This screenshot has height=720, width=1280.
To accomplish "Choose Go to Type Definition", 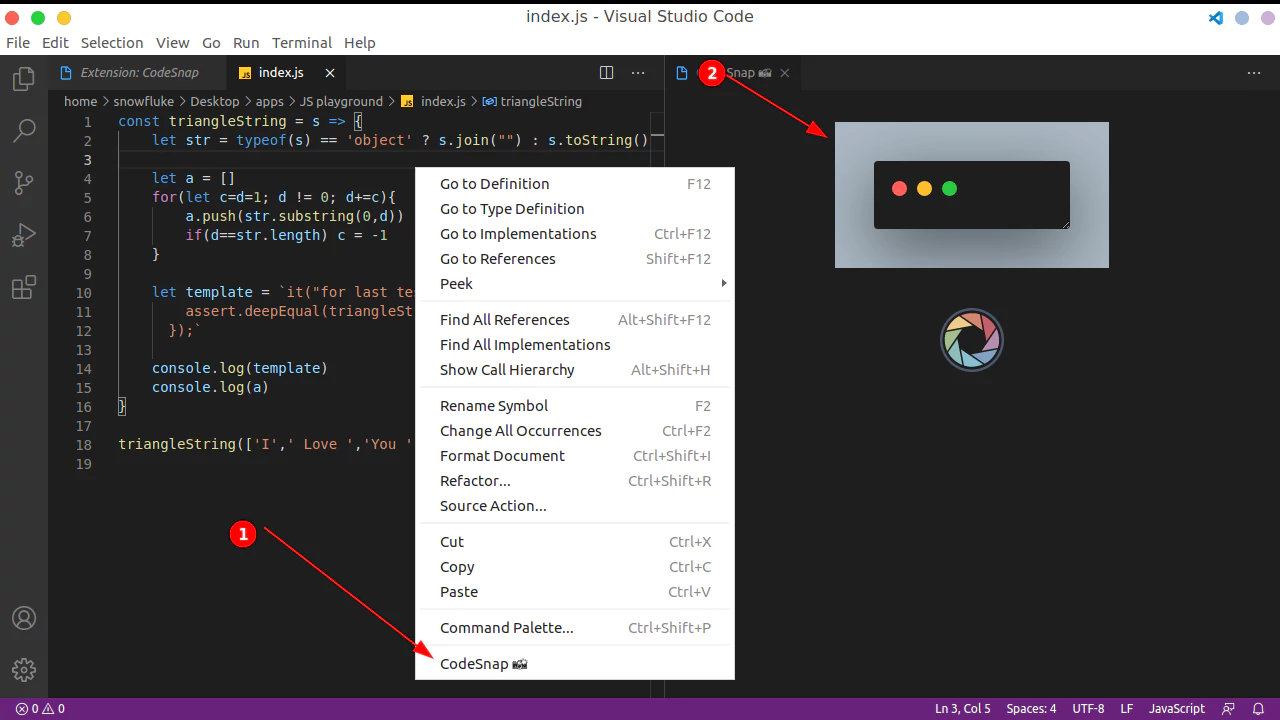I will [x=575, y=209].
